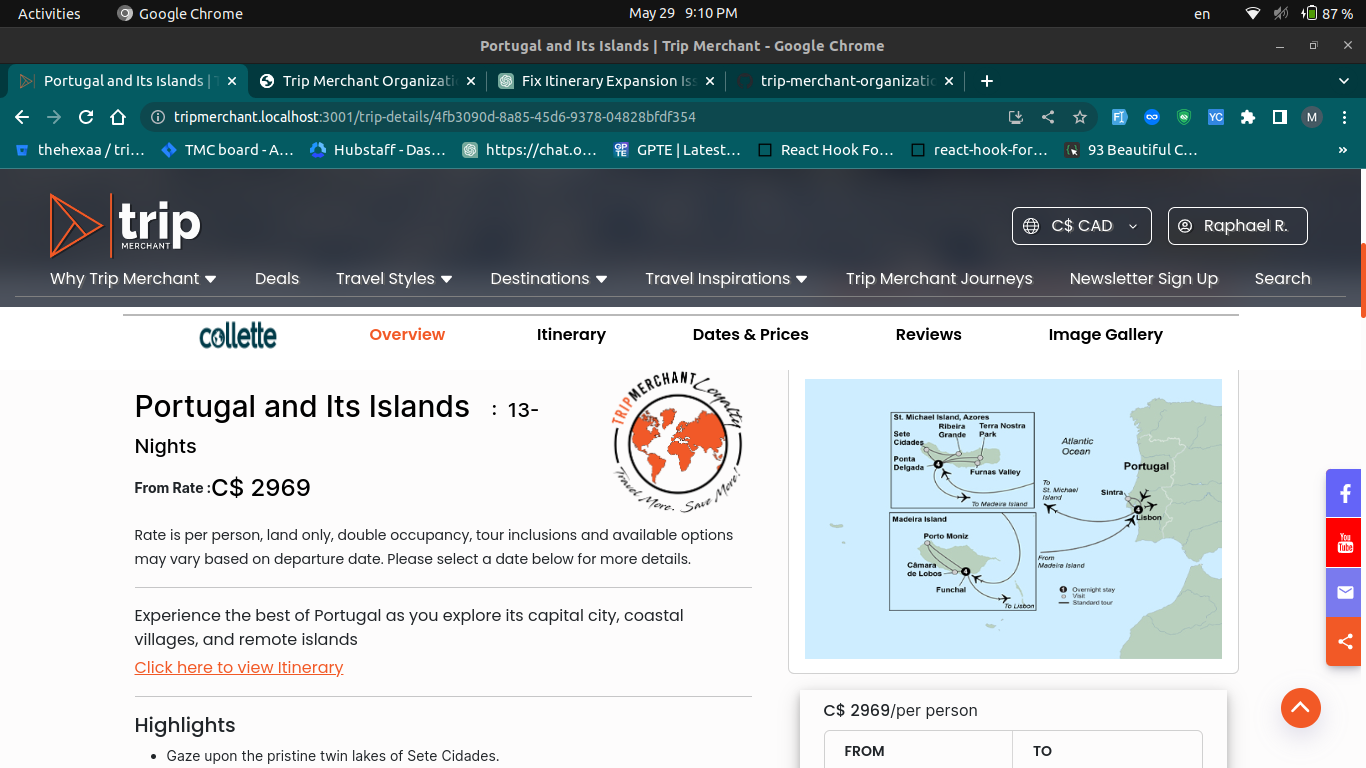1366x768 pixels.
Task: Click the Highlights heading
Action: click(x=185, y=726)
